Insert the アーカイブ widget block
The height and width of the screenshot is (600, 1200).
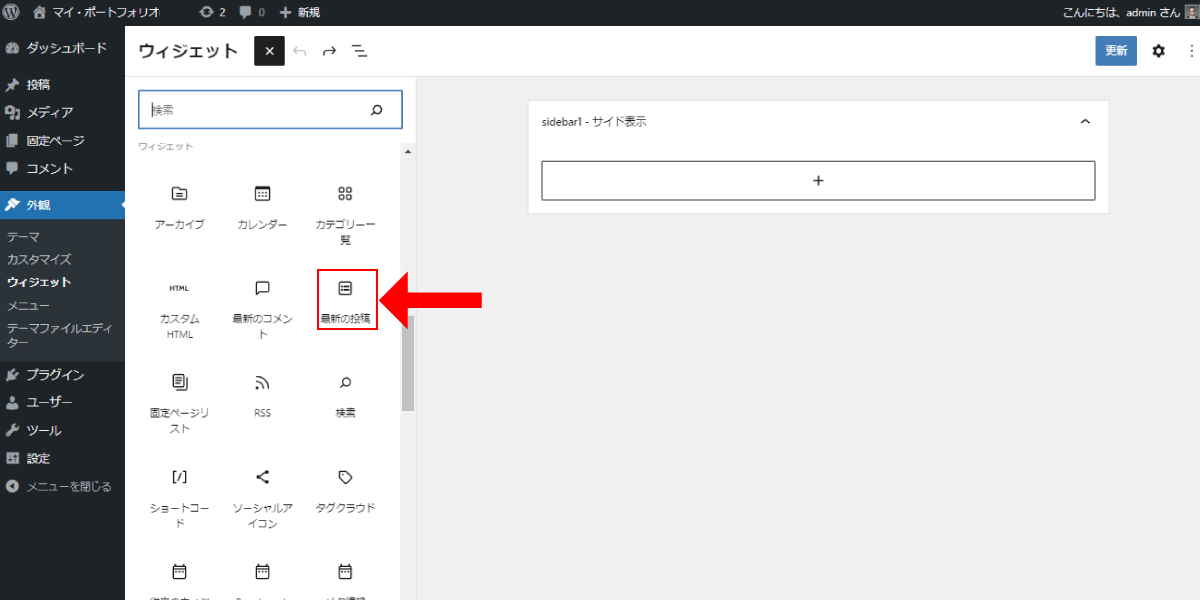point(179,210)
